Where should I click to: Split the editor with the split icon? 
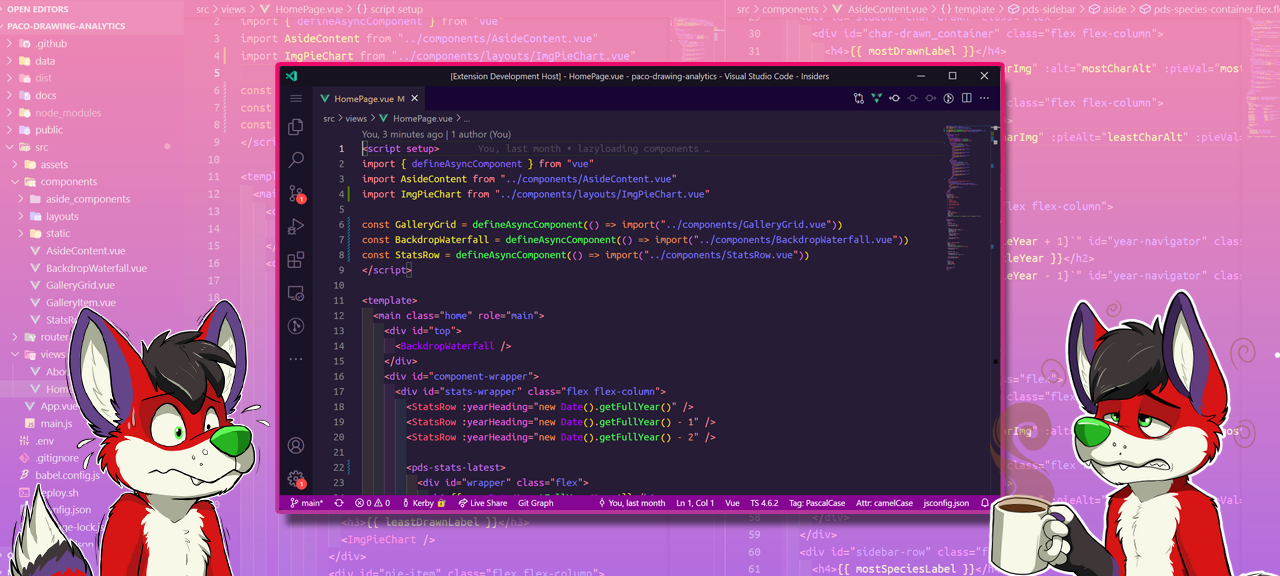(965, 98)
